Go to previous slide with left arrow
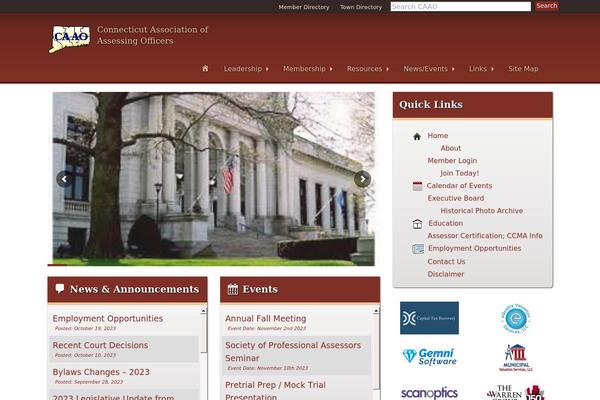Screen dimensions: 600x400 point(64,179)
